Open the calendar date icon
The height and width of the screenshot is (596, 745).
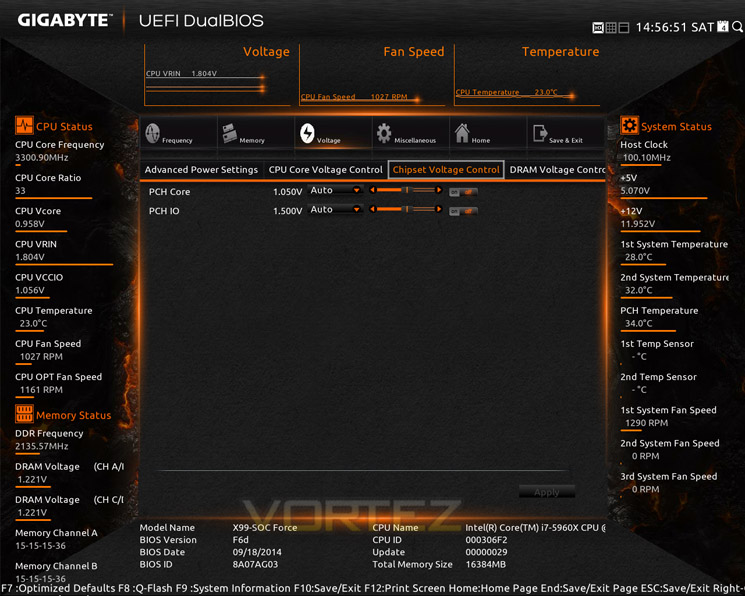[x=722, y=27]
